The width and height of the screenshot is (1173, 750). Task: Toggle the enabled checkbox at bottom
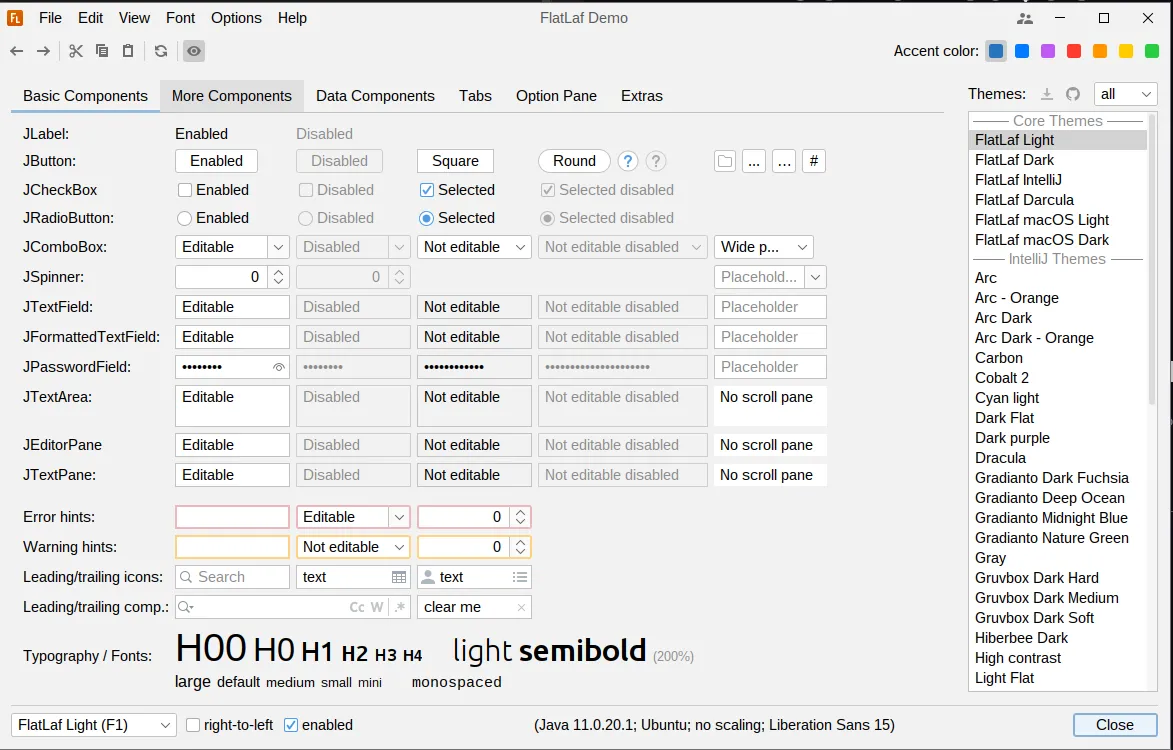291,725
